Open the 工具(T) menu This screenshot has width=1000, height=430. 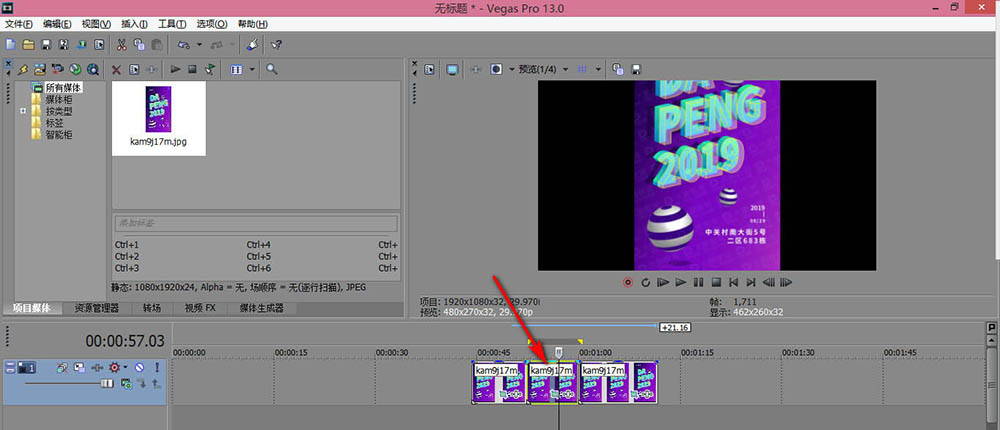click(x=172, y=24)
